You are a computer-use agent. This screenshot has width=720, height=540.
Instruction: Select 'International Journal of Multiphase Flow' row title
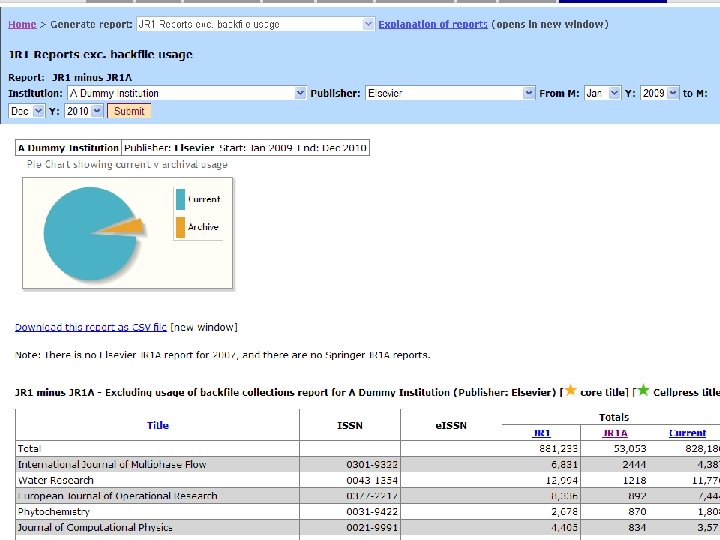coord(112,465)
